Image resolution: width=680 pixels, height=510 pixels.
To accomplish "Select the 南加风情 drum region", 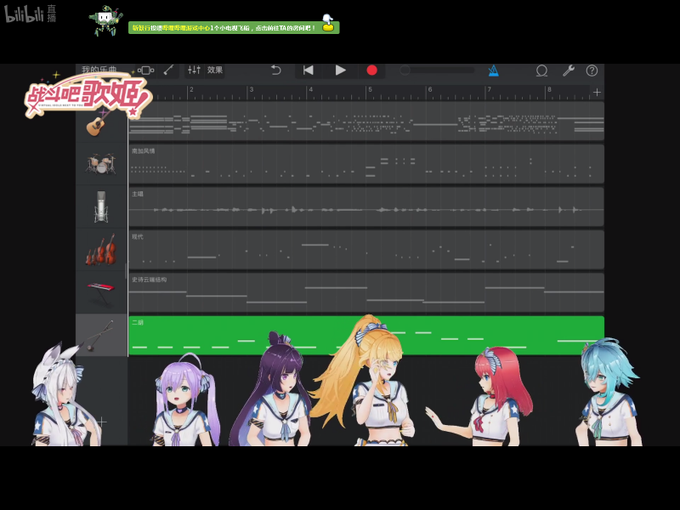I will [366, 164].
